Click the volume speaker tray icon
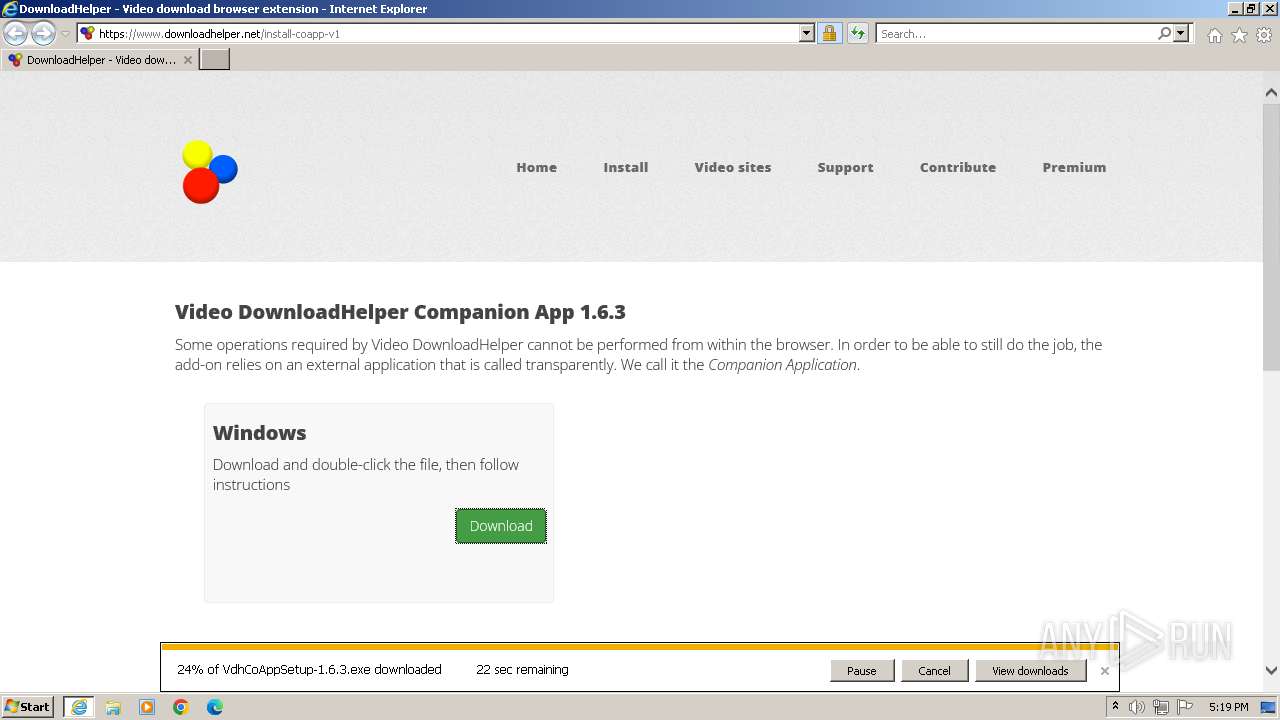This screenshot has width=1280, height=720. pos(1137,707)
